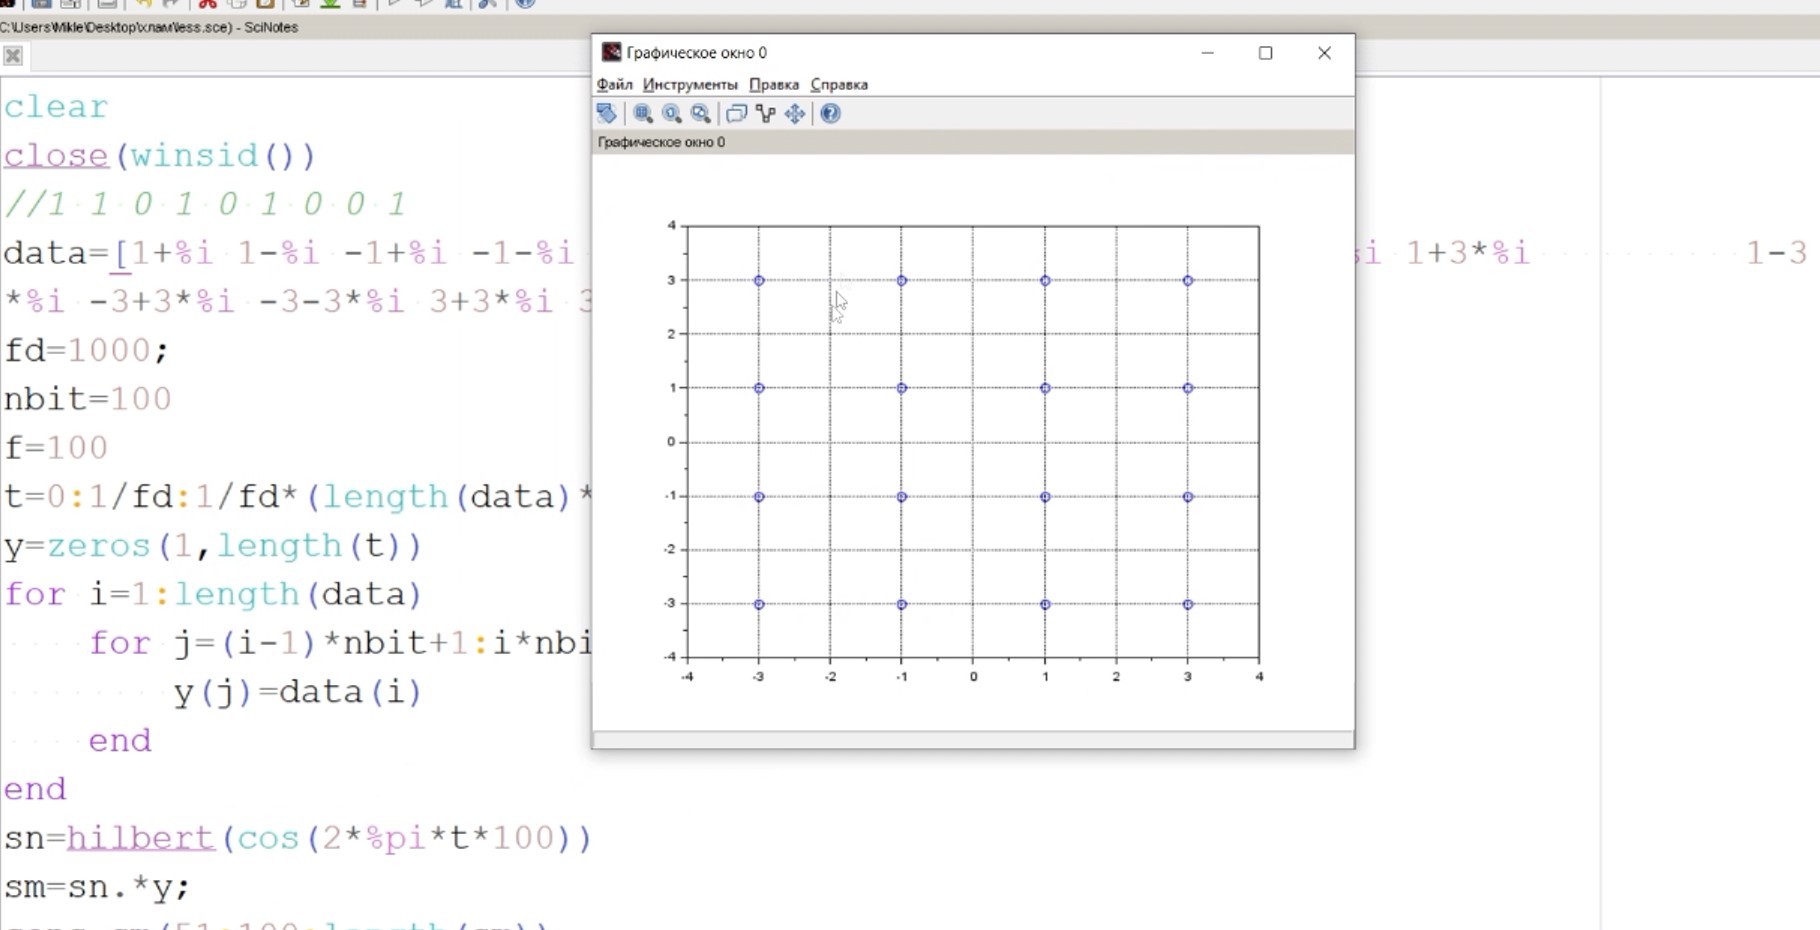
Task: Minimize the Графическое окно 0 window
Action: pyautogui.click(x=1208, y=53)
